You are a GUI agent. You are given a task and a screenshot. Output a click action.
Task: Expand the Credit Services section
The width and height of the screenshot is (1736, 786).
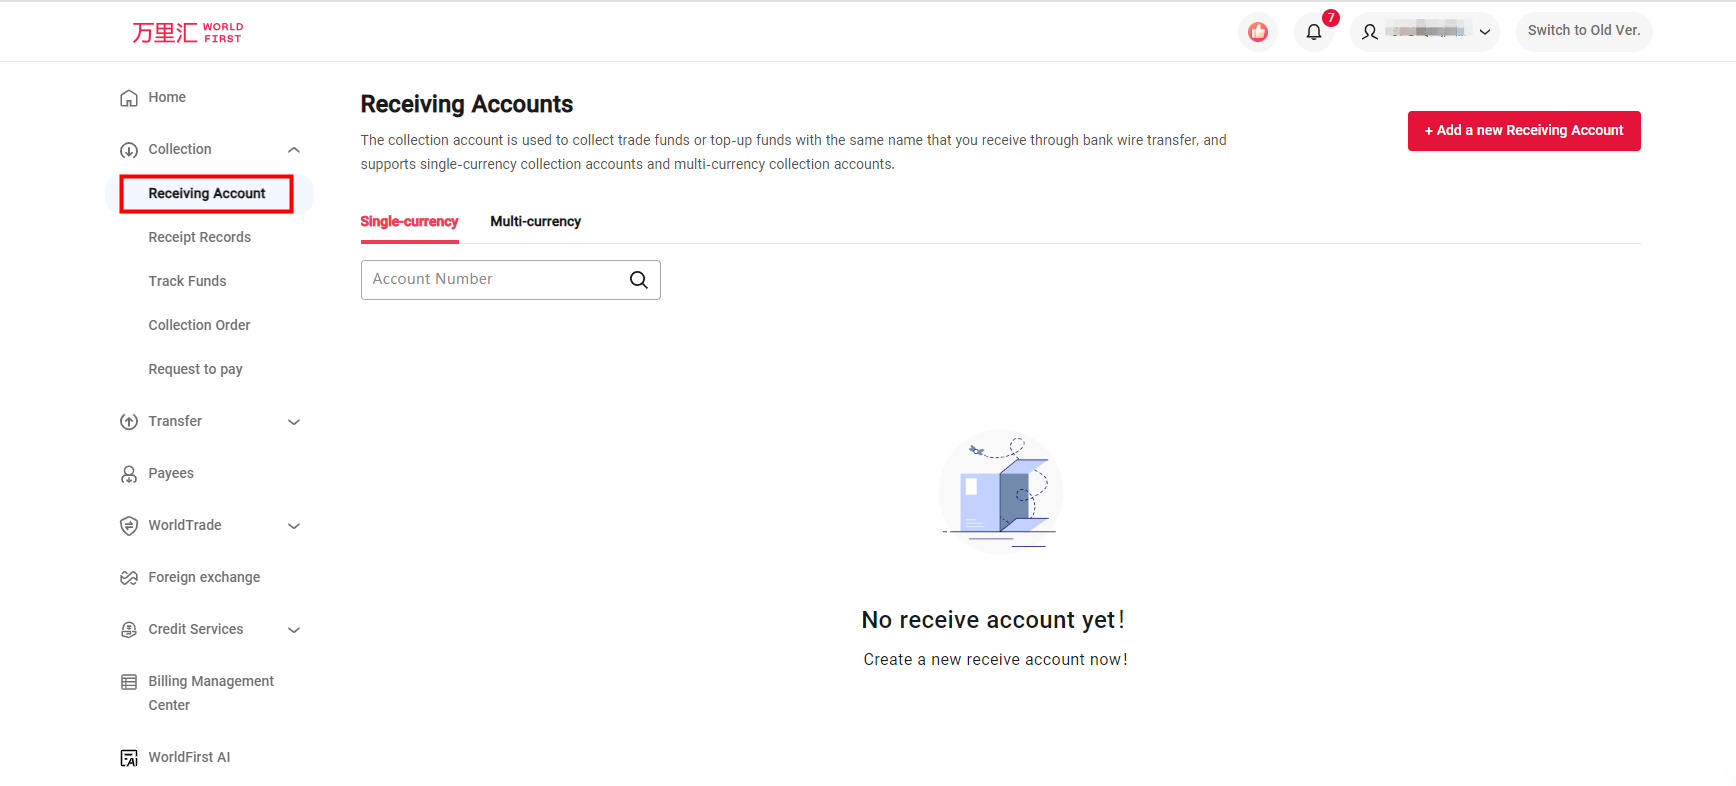294,630
